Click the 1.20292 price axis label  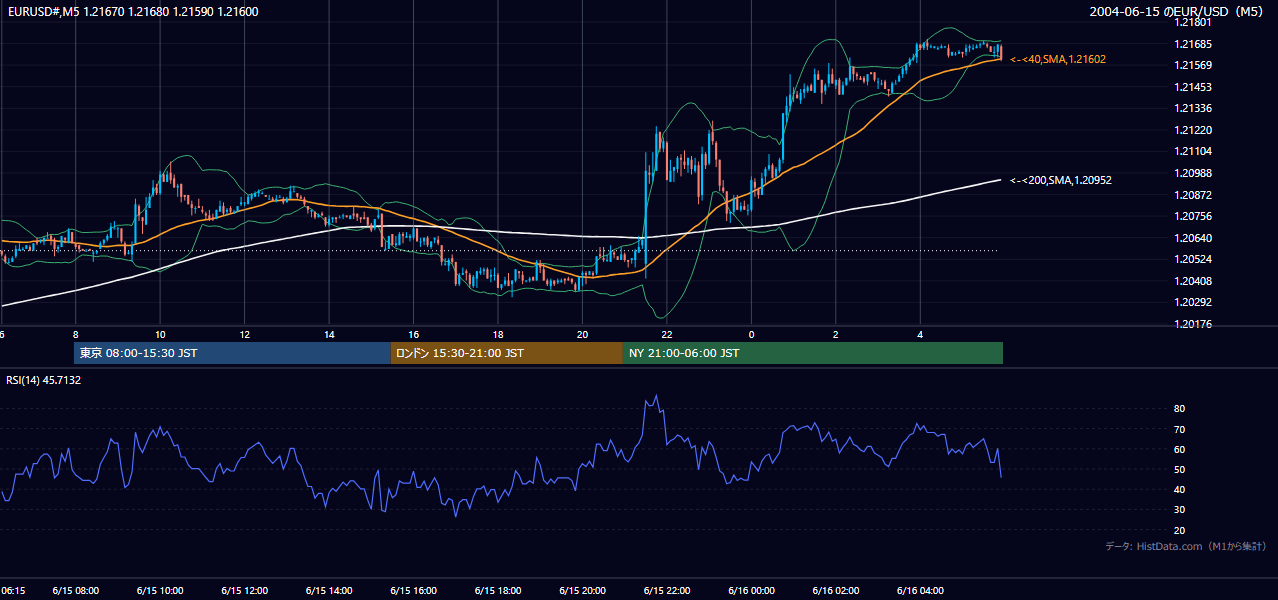pos(1191,302)
